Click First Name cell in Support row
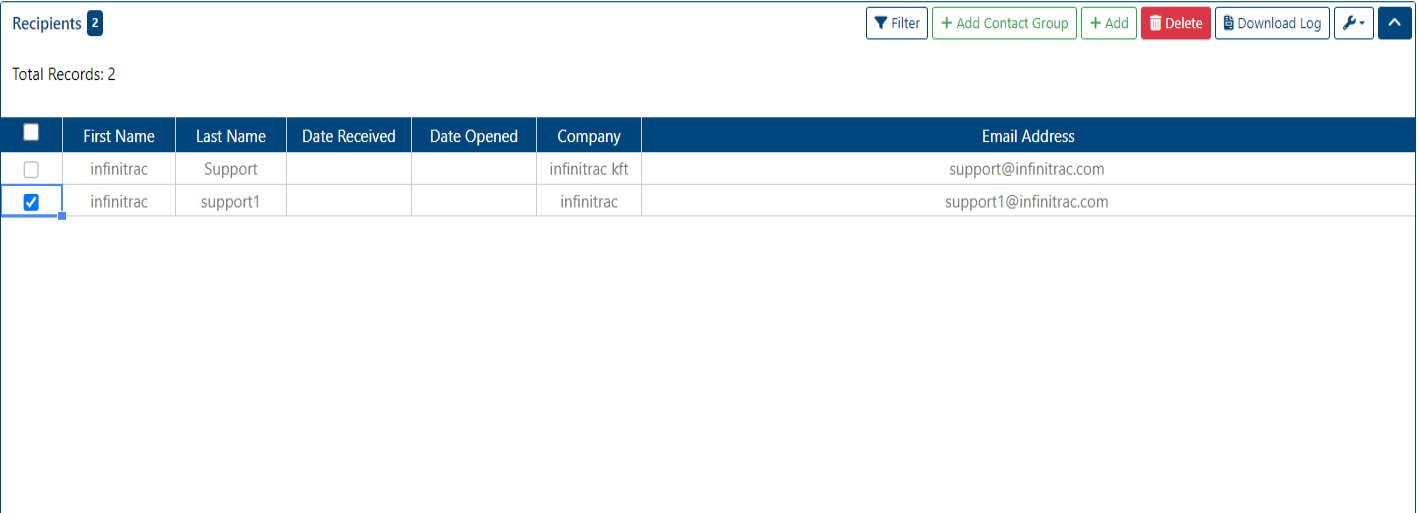The height and width of the screenshot is (513, 1418). click(119, 169)
